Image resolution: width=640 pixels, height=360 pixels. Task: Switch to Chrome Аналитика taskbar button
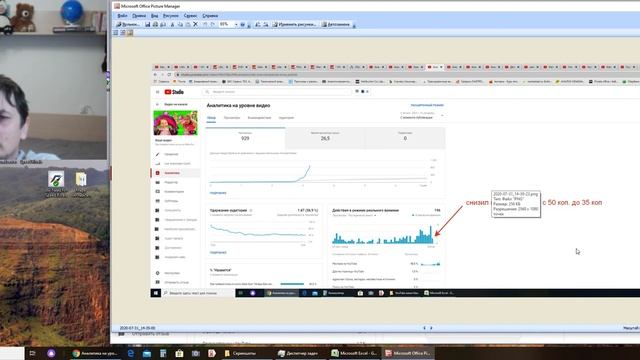point(95,353)
